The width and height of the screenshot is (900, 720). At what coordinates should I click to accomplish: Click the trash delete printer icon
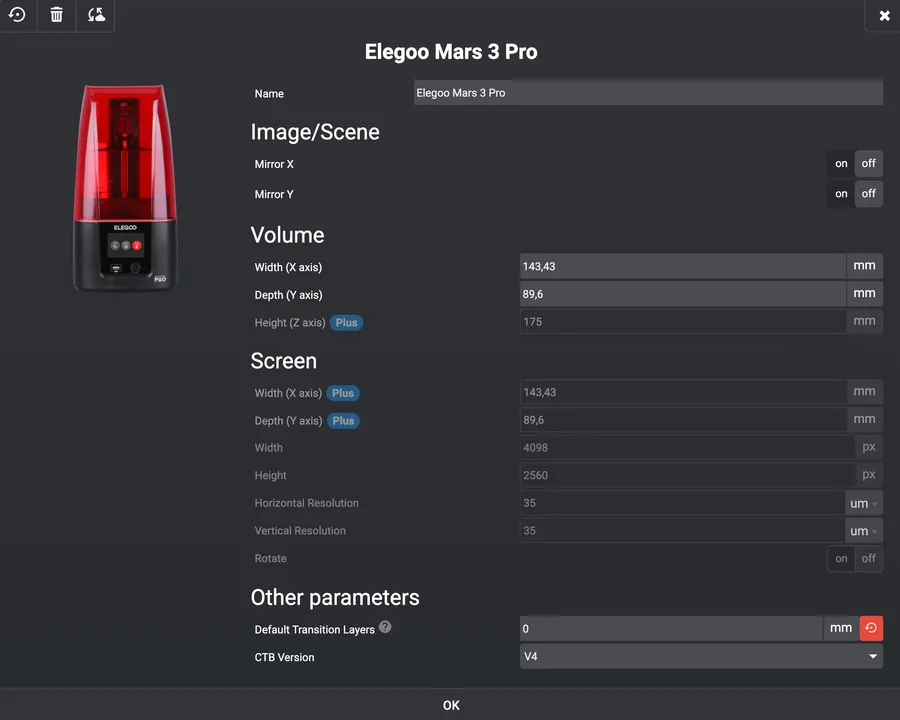tap(56, 15)
